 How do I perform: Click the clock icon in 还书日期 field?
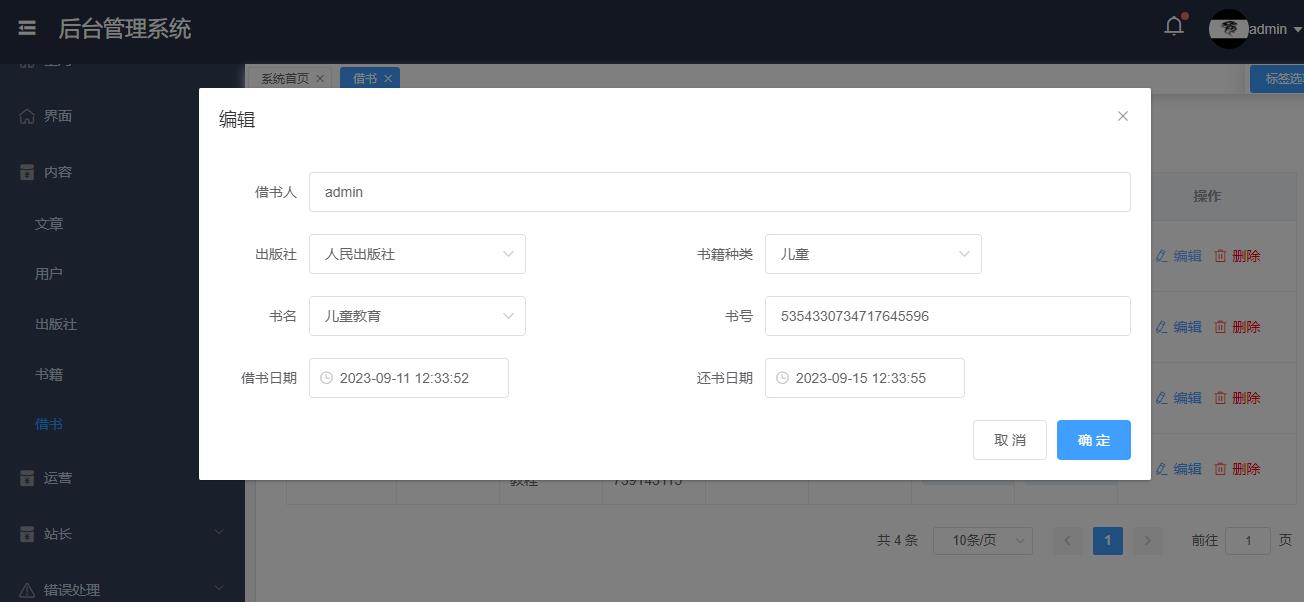[x=782, y=378]
